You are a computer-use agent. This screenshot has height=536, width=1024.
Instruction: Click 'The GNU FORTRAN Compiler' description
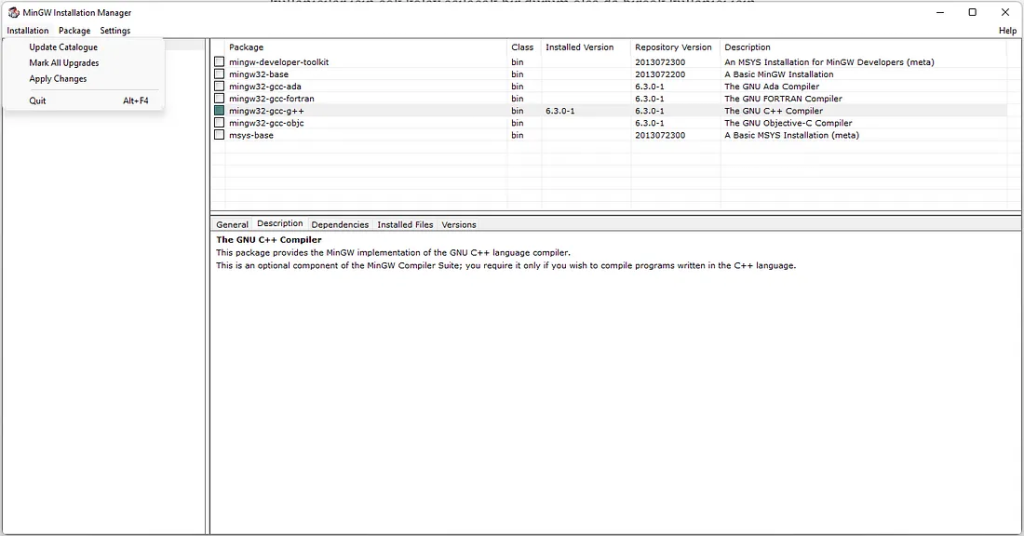click(783, 99)
